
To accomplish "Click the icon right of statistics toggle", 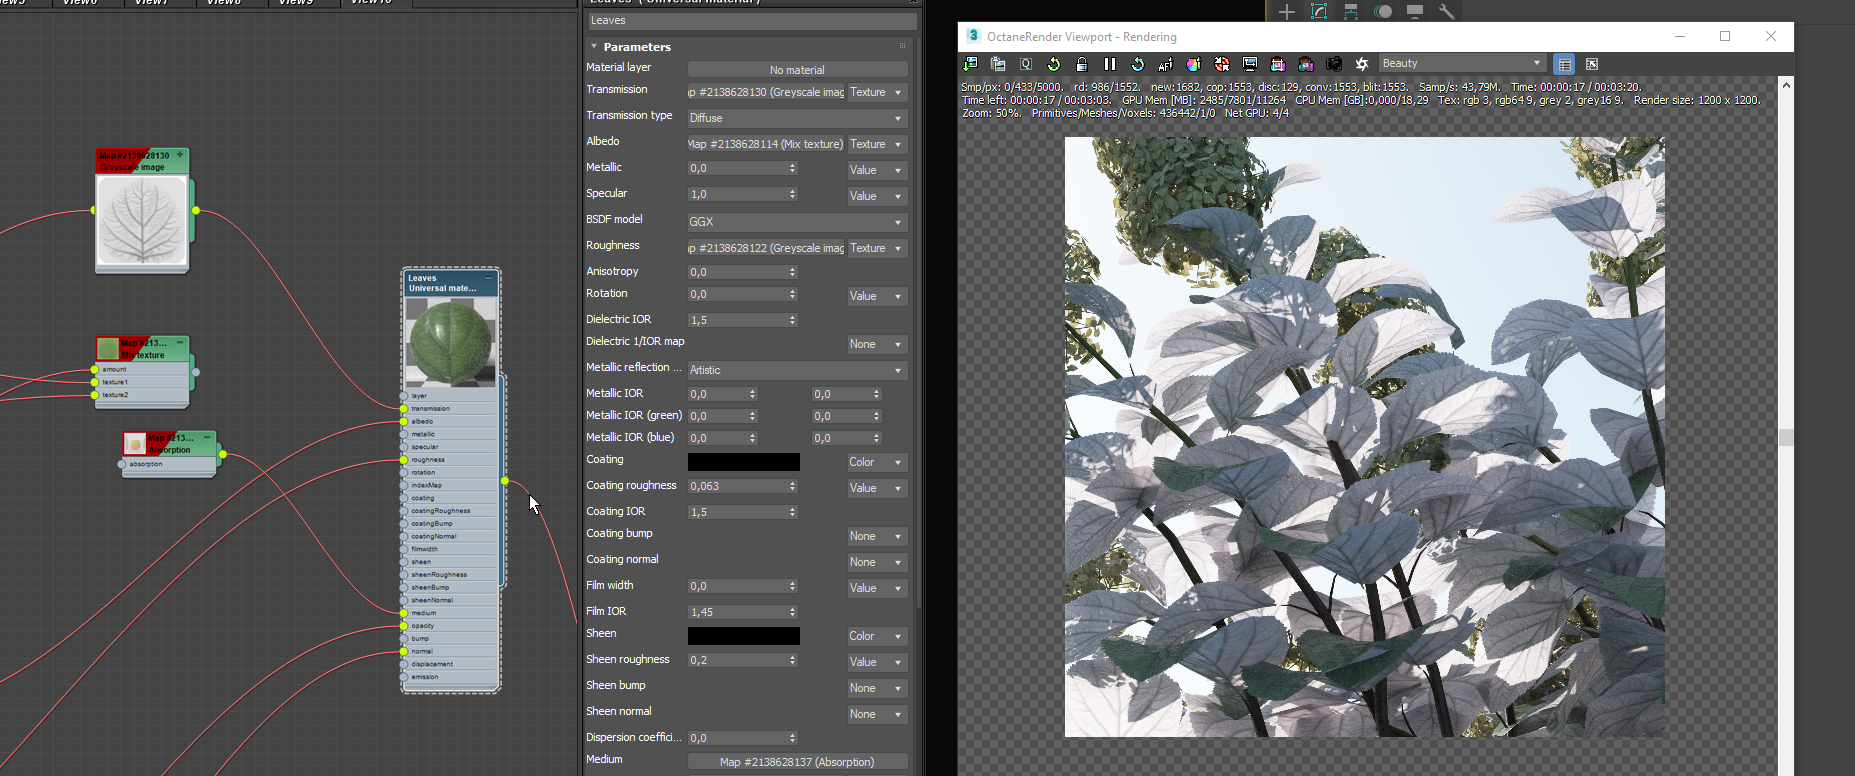I will point(1592,64).
